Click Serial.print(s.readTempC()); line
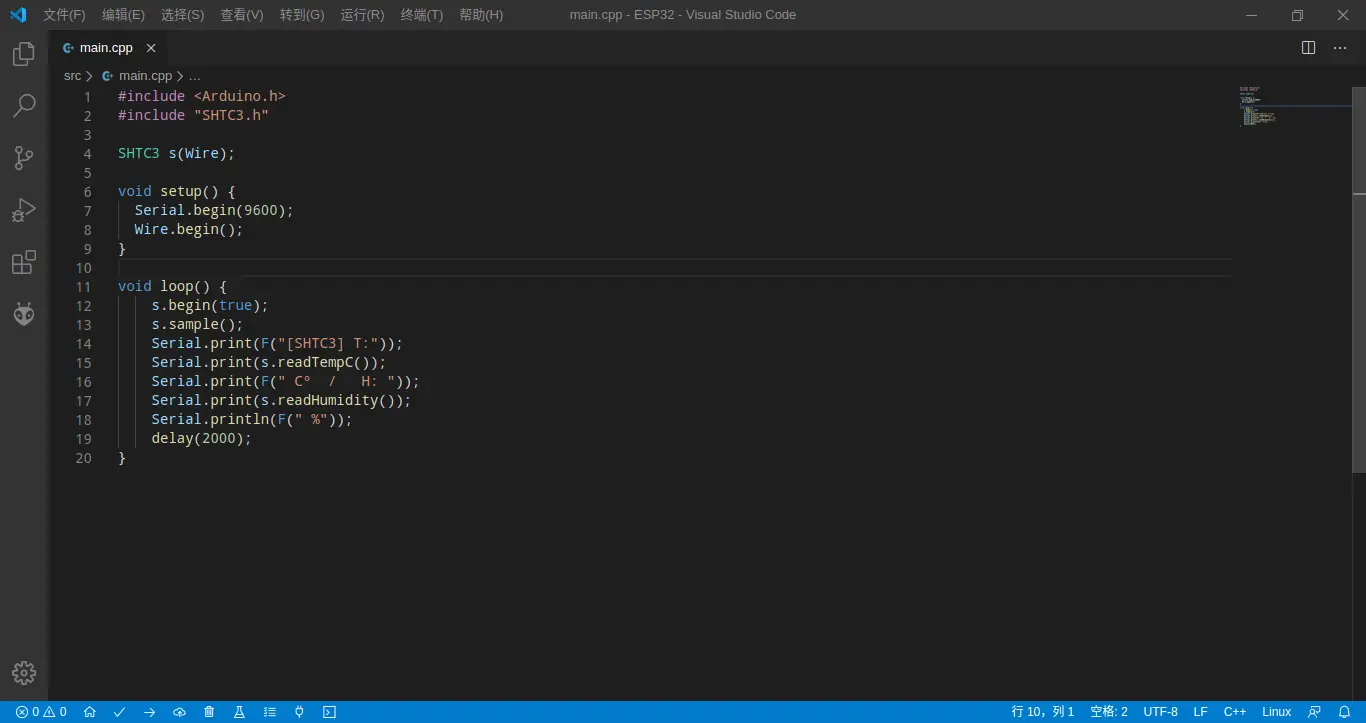This screenshot has width=1366, height=723. (269, 362)
